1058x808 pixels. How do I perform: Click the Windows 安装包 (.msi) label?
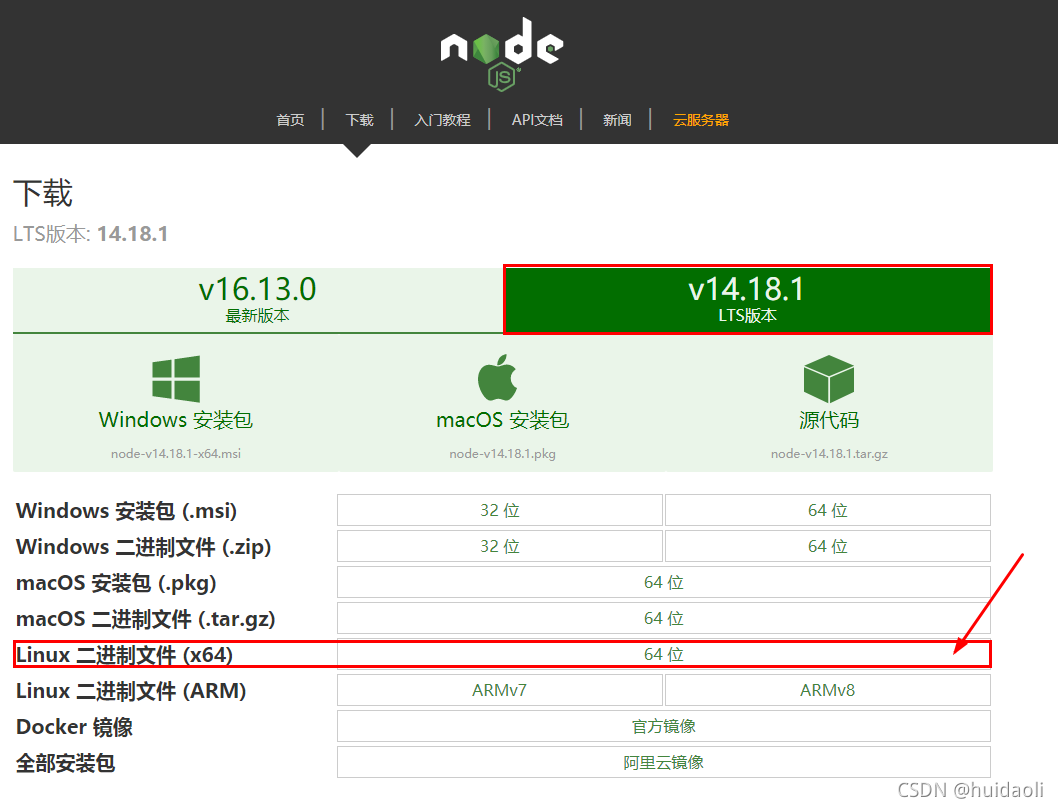(126, 511)
